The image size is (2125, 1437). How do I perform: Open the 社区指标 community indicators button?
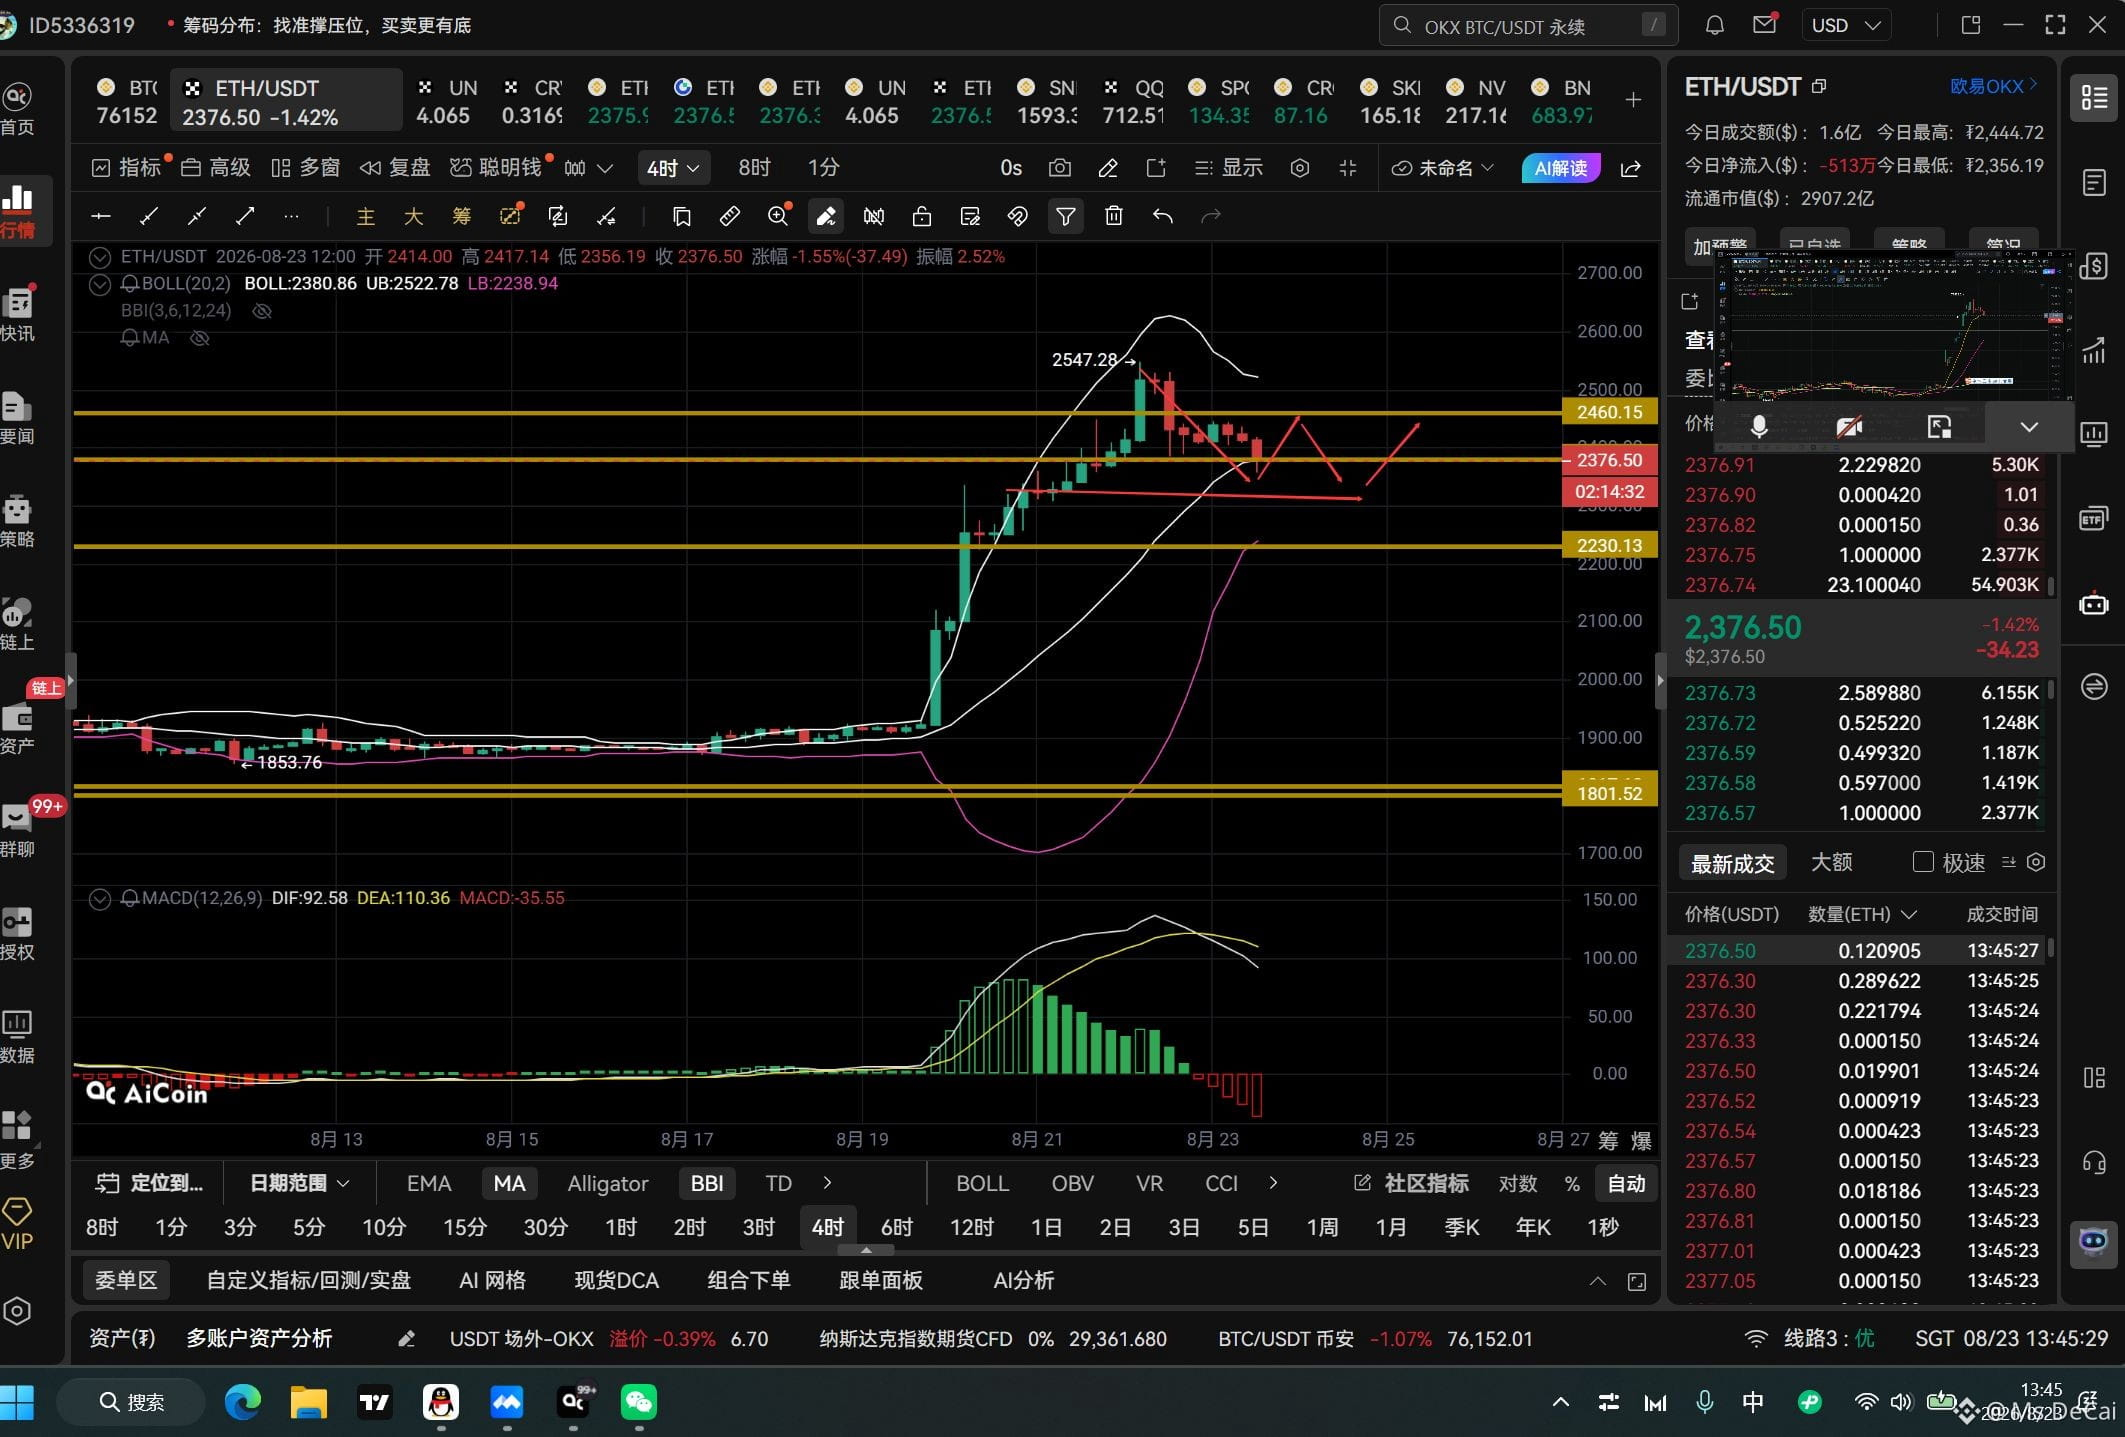pyautogui.click(x=1412, y=1184)
